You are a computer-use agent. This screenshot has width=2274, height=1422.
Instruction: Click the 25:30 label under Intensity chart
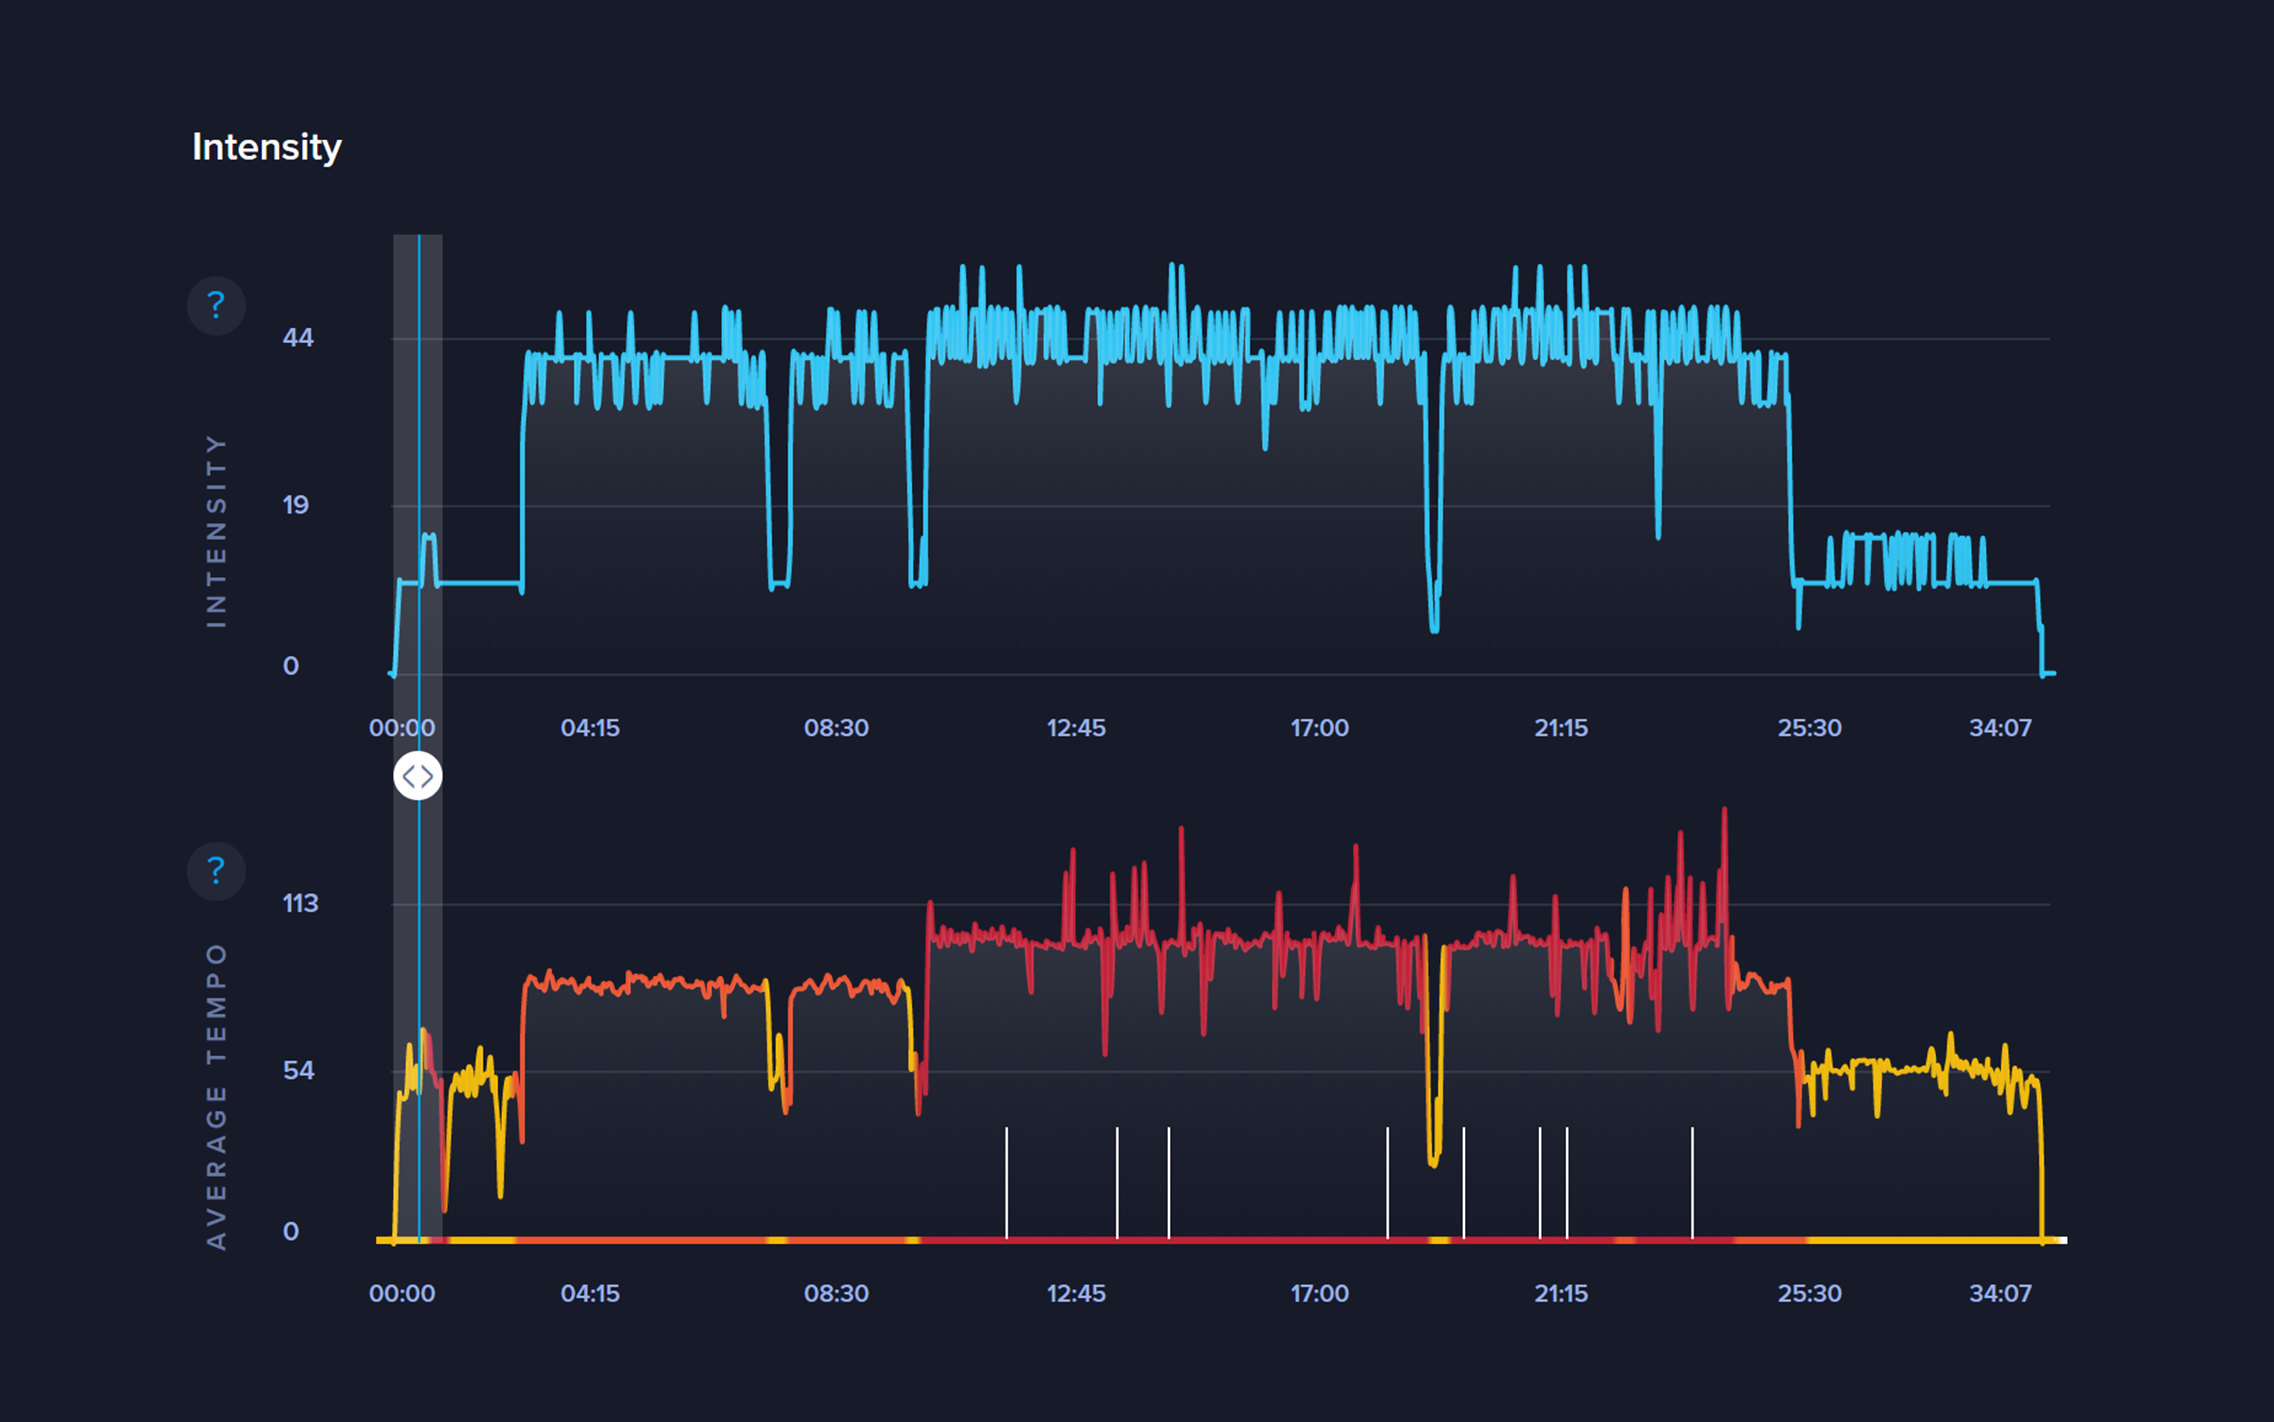coord(1809,728)
